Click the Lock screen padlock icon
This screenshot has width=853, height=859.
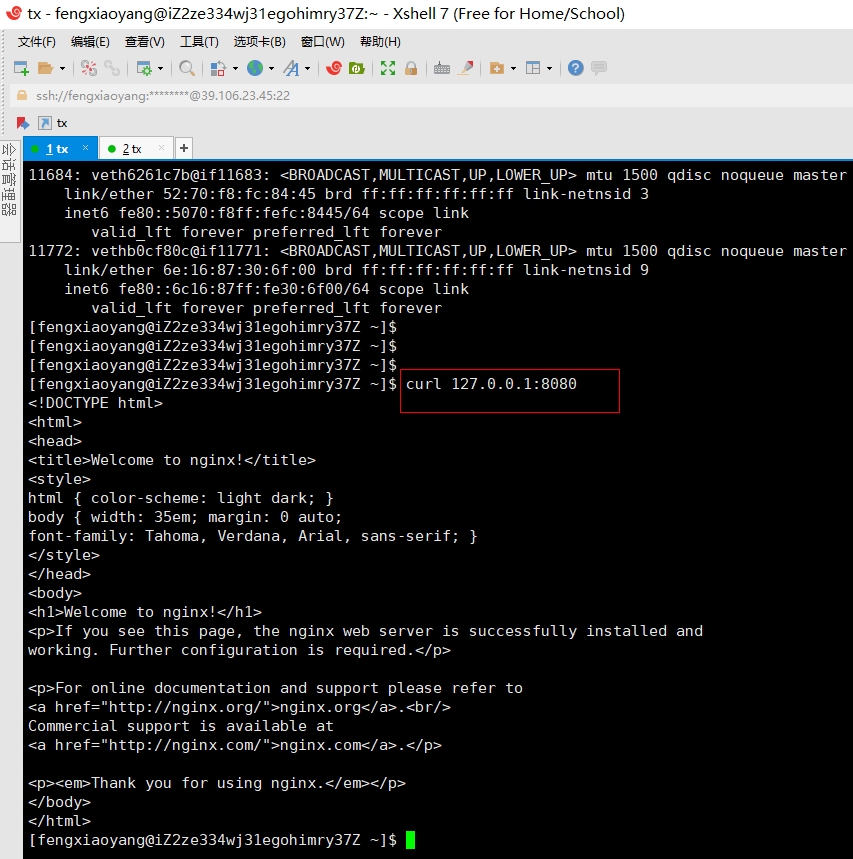(411, 68)
